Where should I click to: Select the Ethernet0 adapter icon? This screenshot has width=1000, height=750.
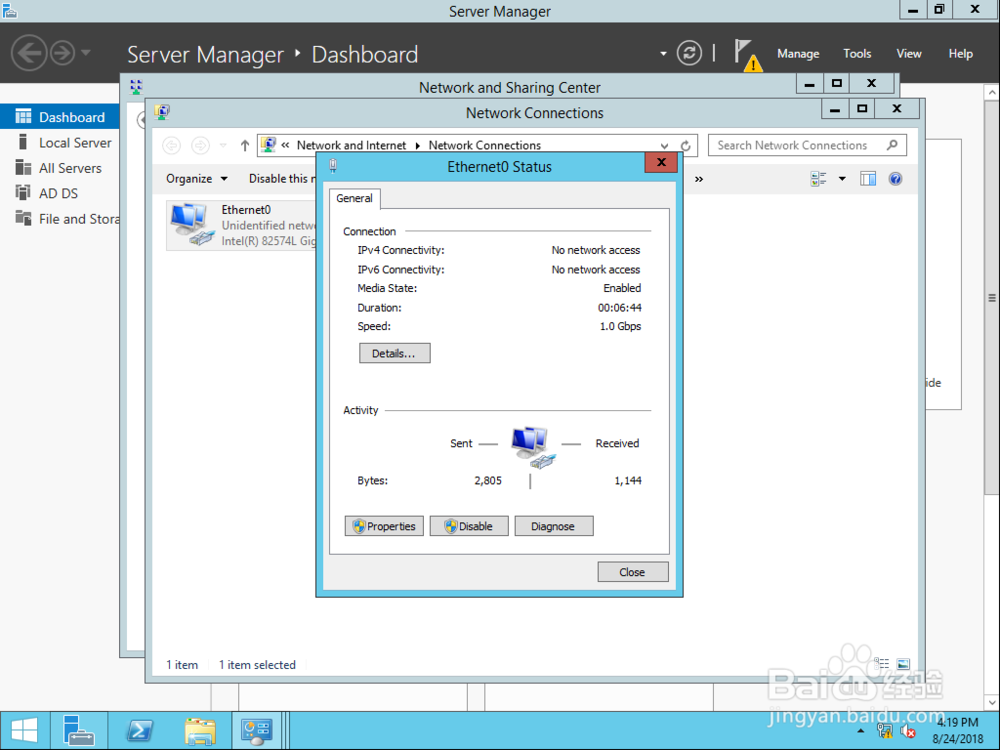pos(192,224)
